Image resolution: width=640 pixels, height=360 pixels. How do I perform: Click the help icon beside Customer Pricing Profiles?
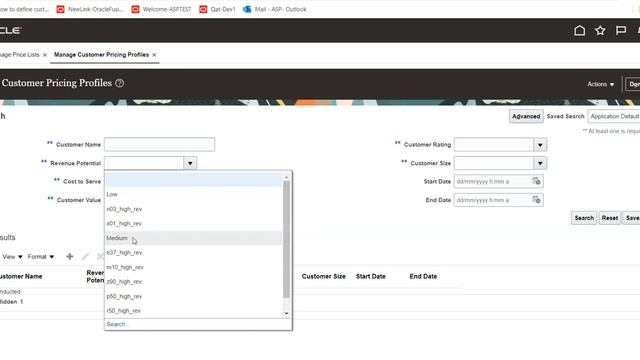(x=120, y=83)
